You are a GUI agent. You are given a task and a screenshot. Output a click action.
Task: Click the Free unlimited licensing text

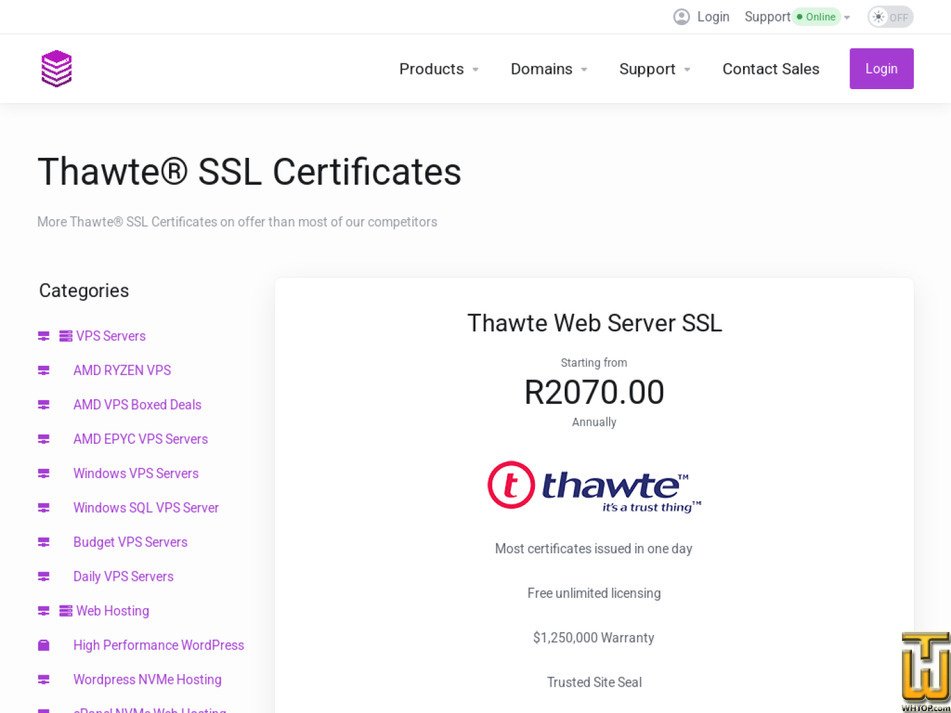click(x=594, y=593)
